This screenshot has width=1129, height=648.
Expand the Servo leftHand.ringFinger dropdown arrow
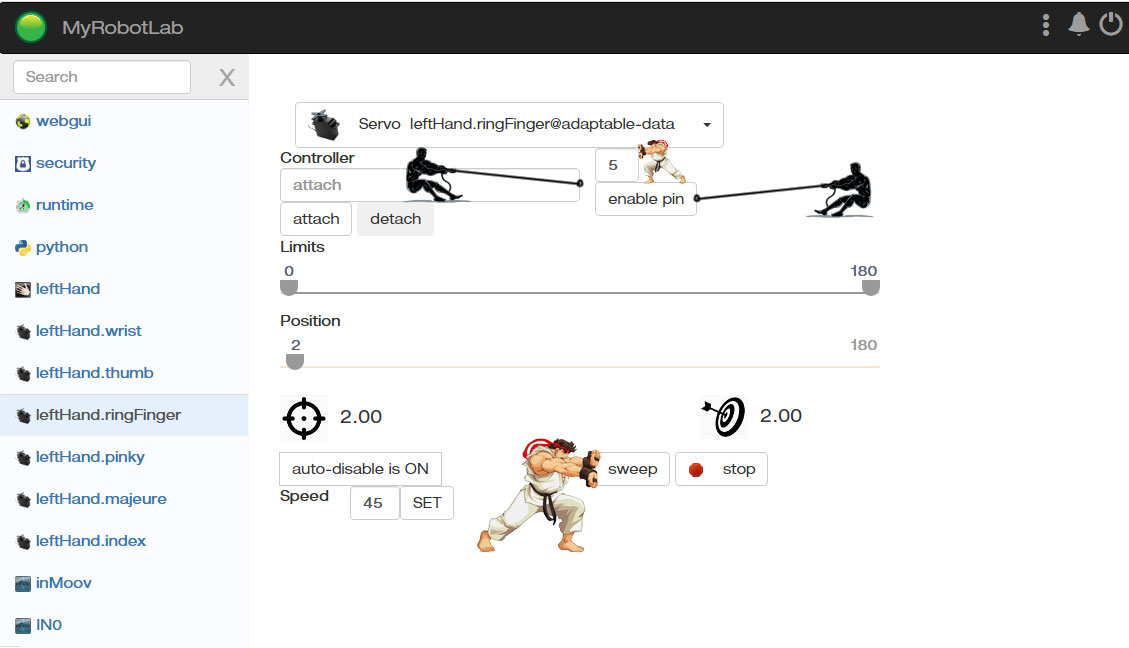707,125
